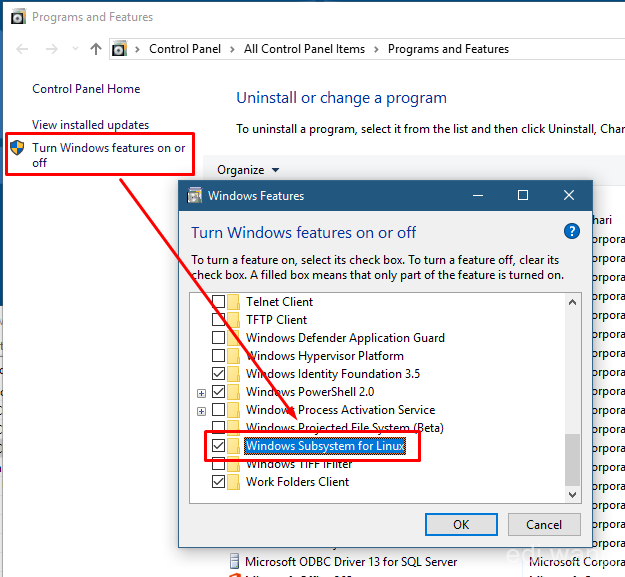Dismiss dialog with the Cancel button
625x577 pixels.
(544, 524)
